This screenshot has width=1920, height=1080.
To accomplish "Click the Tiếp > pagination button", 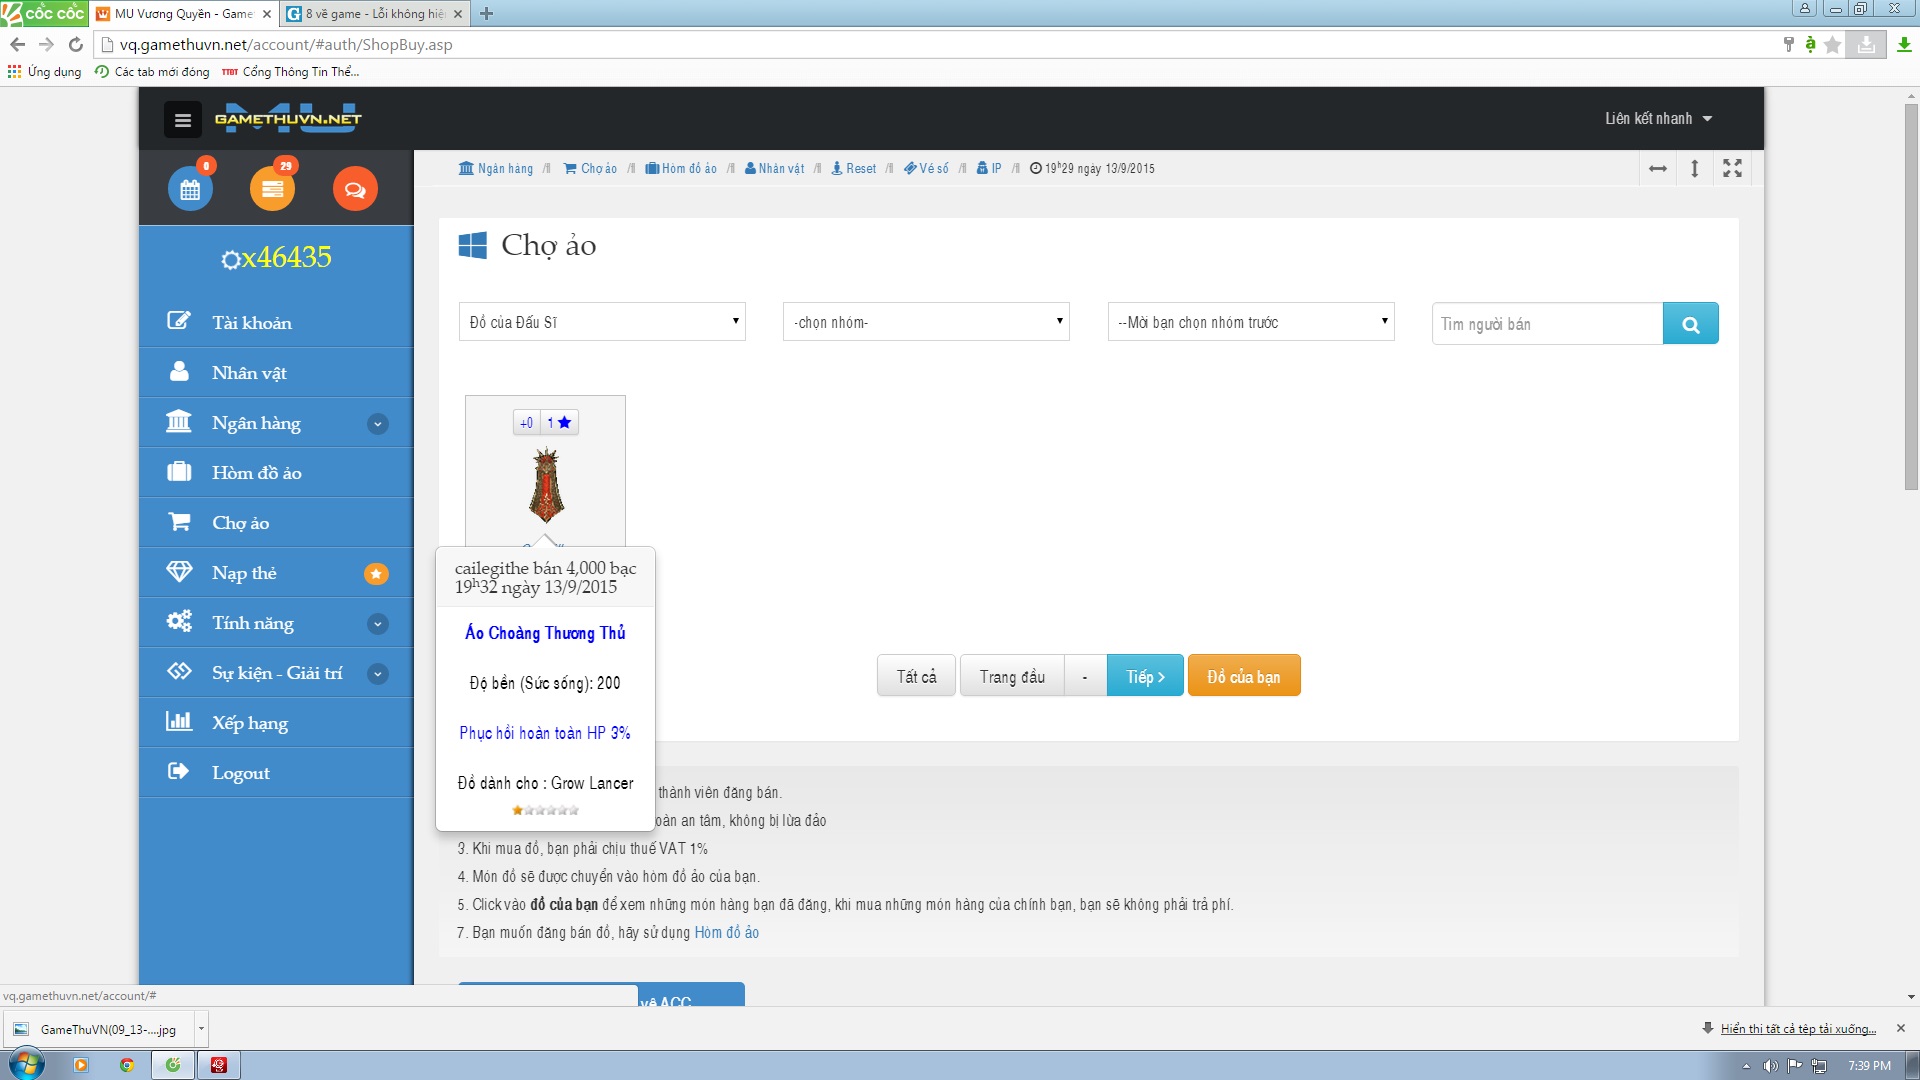I will coord(1145,677).
